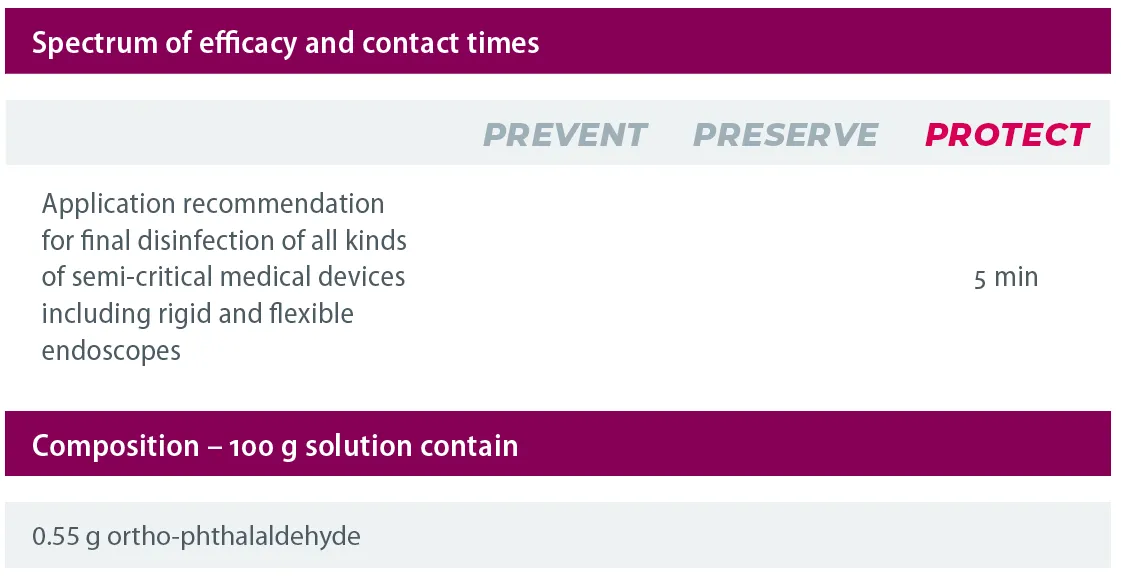Click the 'including rigid and flexible' line
This screenshot has width=1121, height=583.
(197, 314)
